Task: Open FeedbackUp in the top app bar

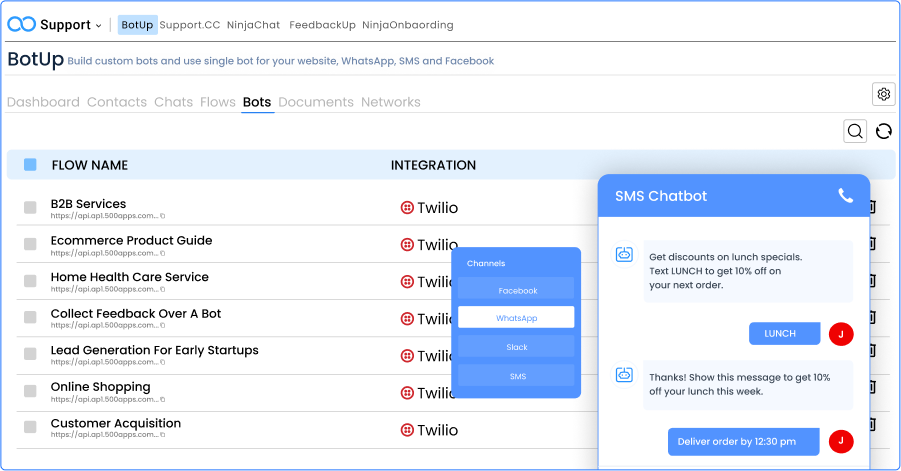Action: [322, 25]
